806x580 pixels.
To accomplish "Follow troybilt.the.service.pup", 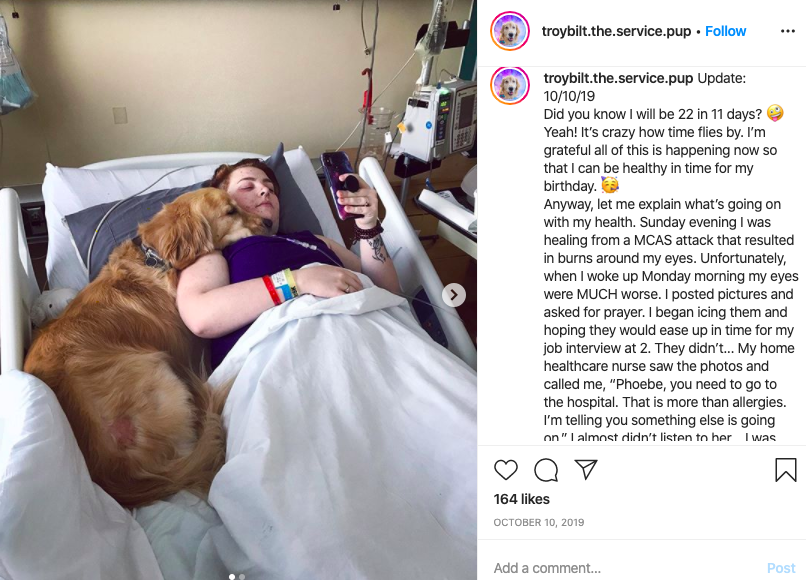I will (x=725, y=31).
